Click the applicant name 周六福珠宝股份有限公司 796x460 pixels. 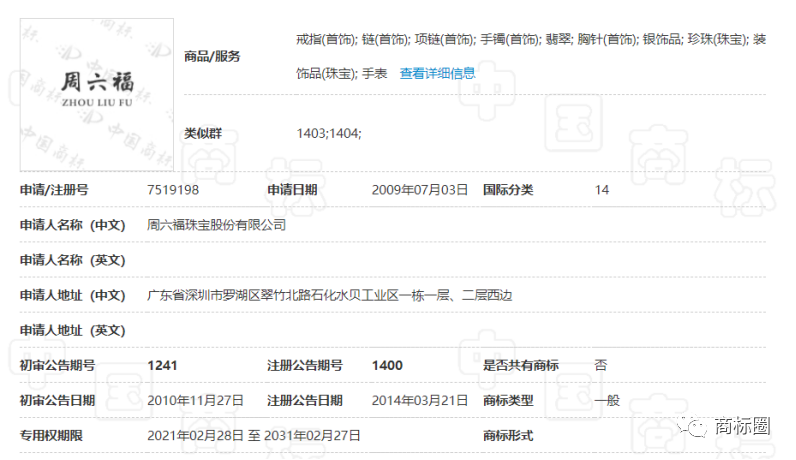coord(216,225)
